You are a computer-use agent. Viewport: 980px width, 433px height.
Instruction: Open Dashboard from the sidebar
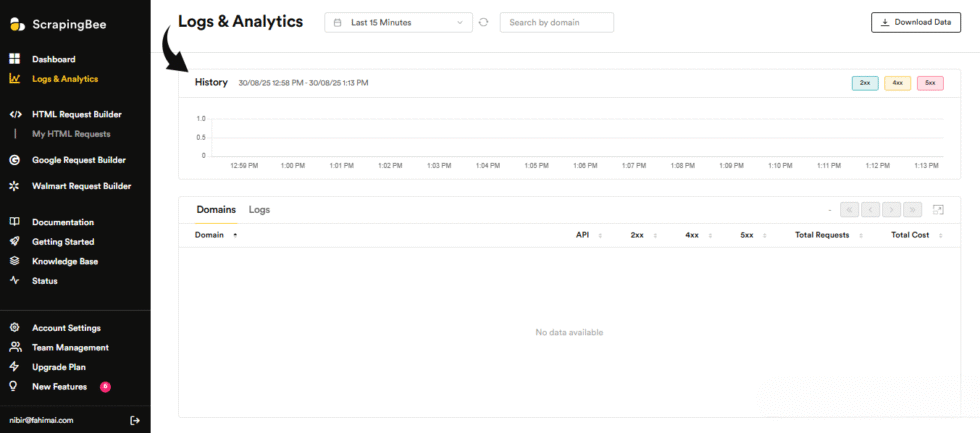tap(53, 59)
